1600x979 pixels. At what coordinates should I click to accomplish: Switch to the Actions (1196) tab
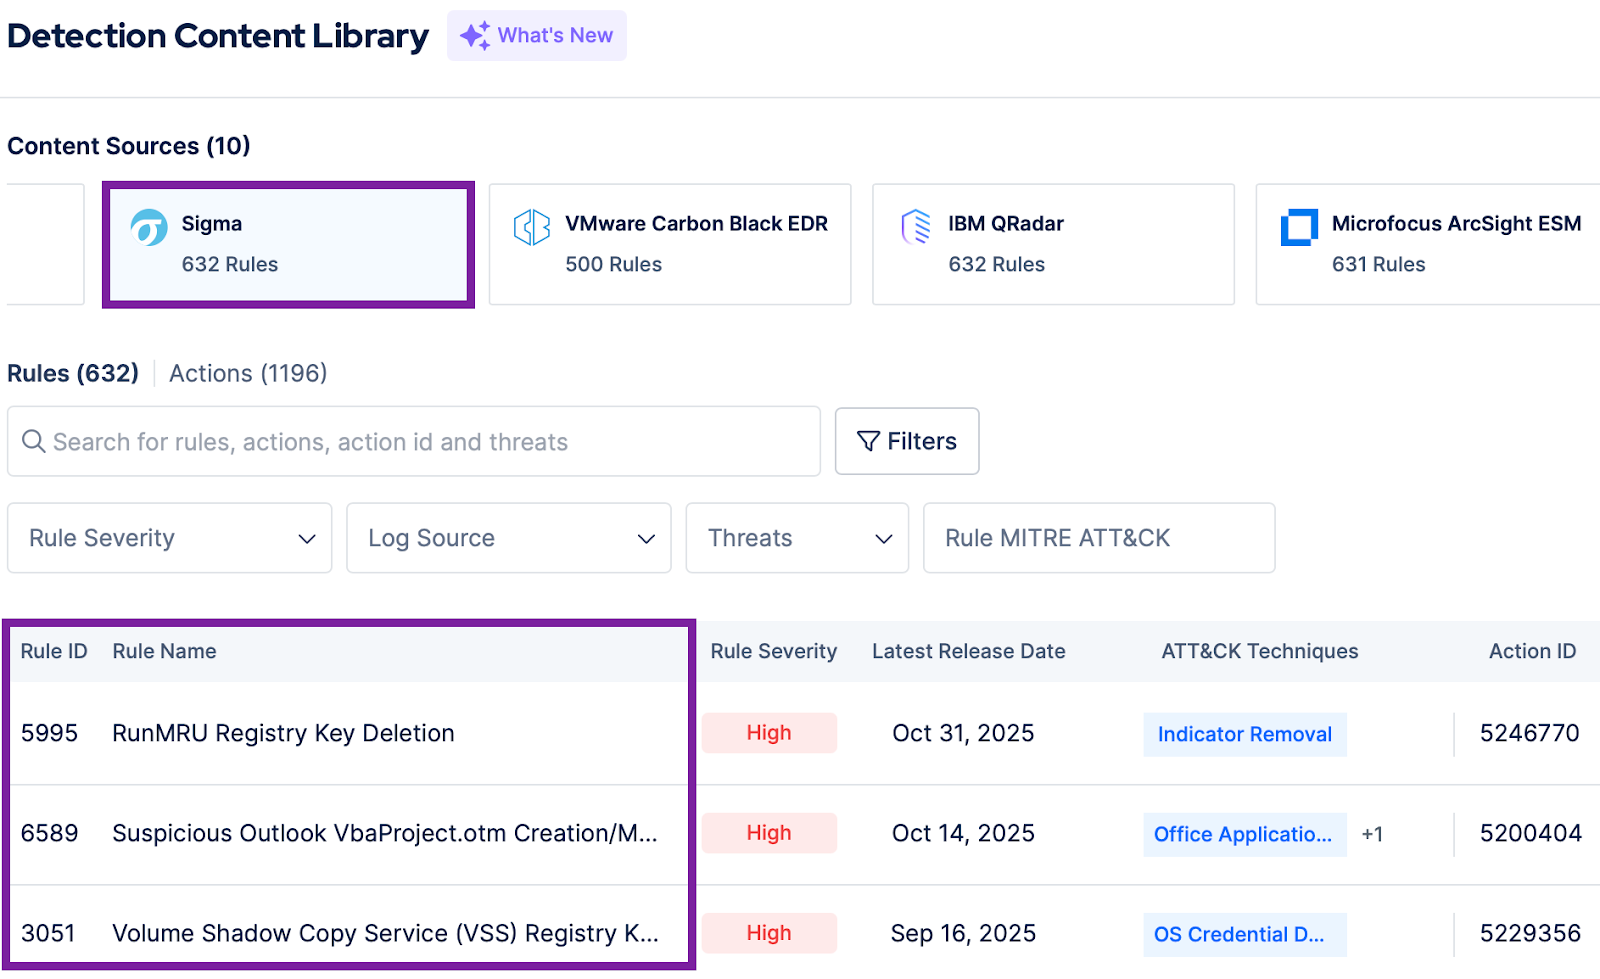247,373
